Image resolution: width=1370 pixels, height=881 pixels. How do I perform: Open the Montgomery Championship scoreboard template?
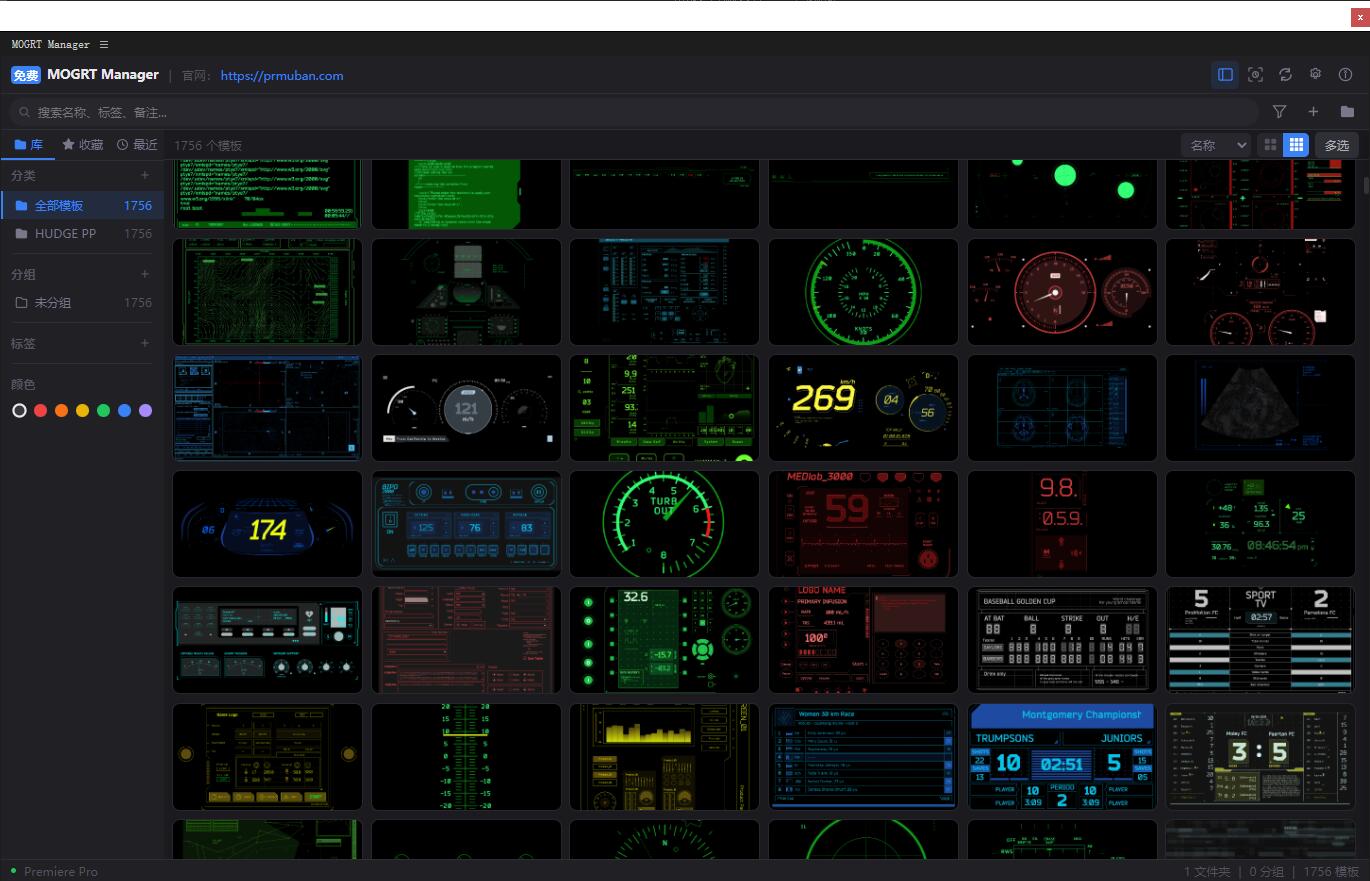(x=1062, y=757)
